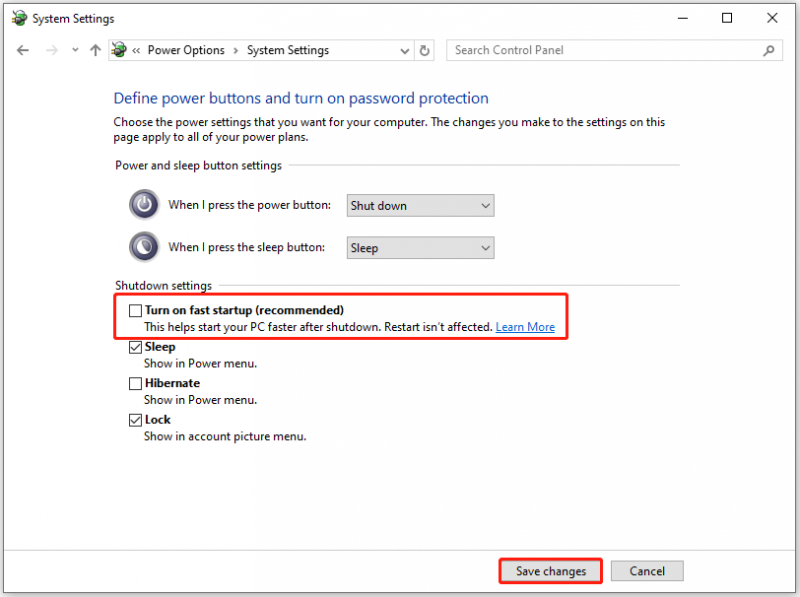The height and width of the screenshot is (597, 800).
Task: Go back using the back arrow
Action: coord(22,51)
